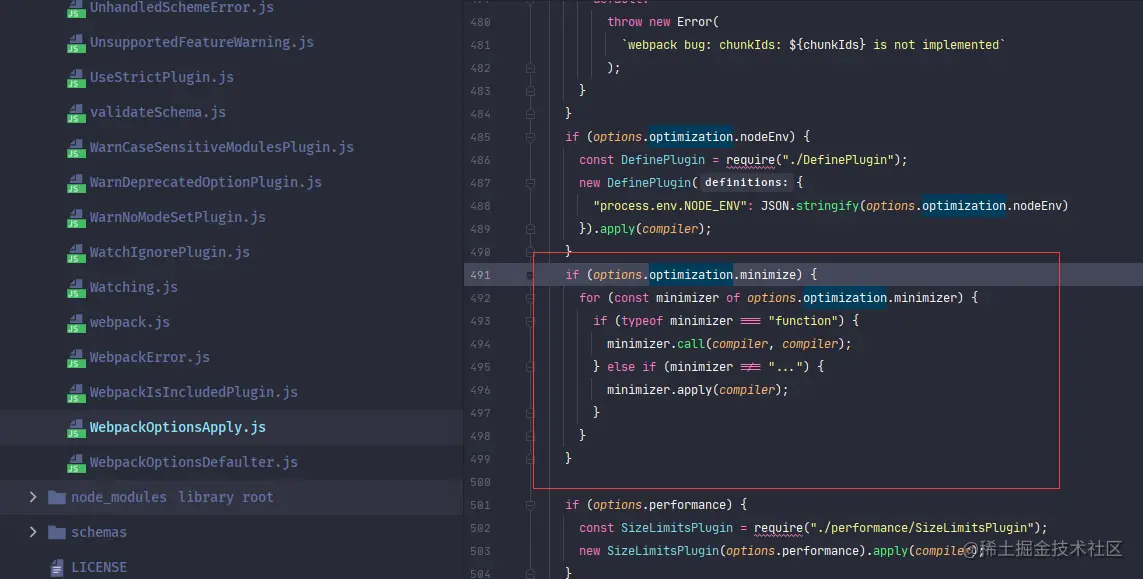The width and height of the screenshot is (1143, 579).
Task: Click JS icon beside WarnCaseSensitiveModulesPlugin.js
Action: click(x=76, y=148)
